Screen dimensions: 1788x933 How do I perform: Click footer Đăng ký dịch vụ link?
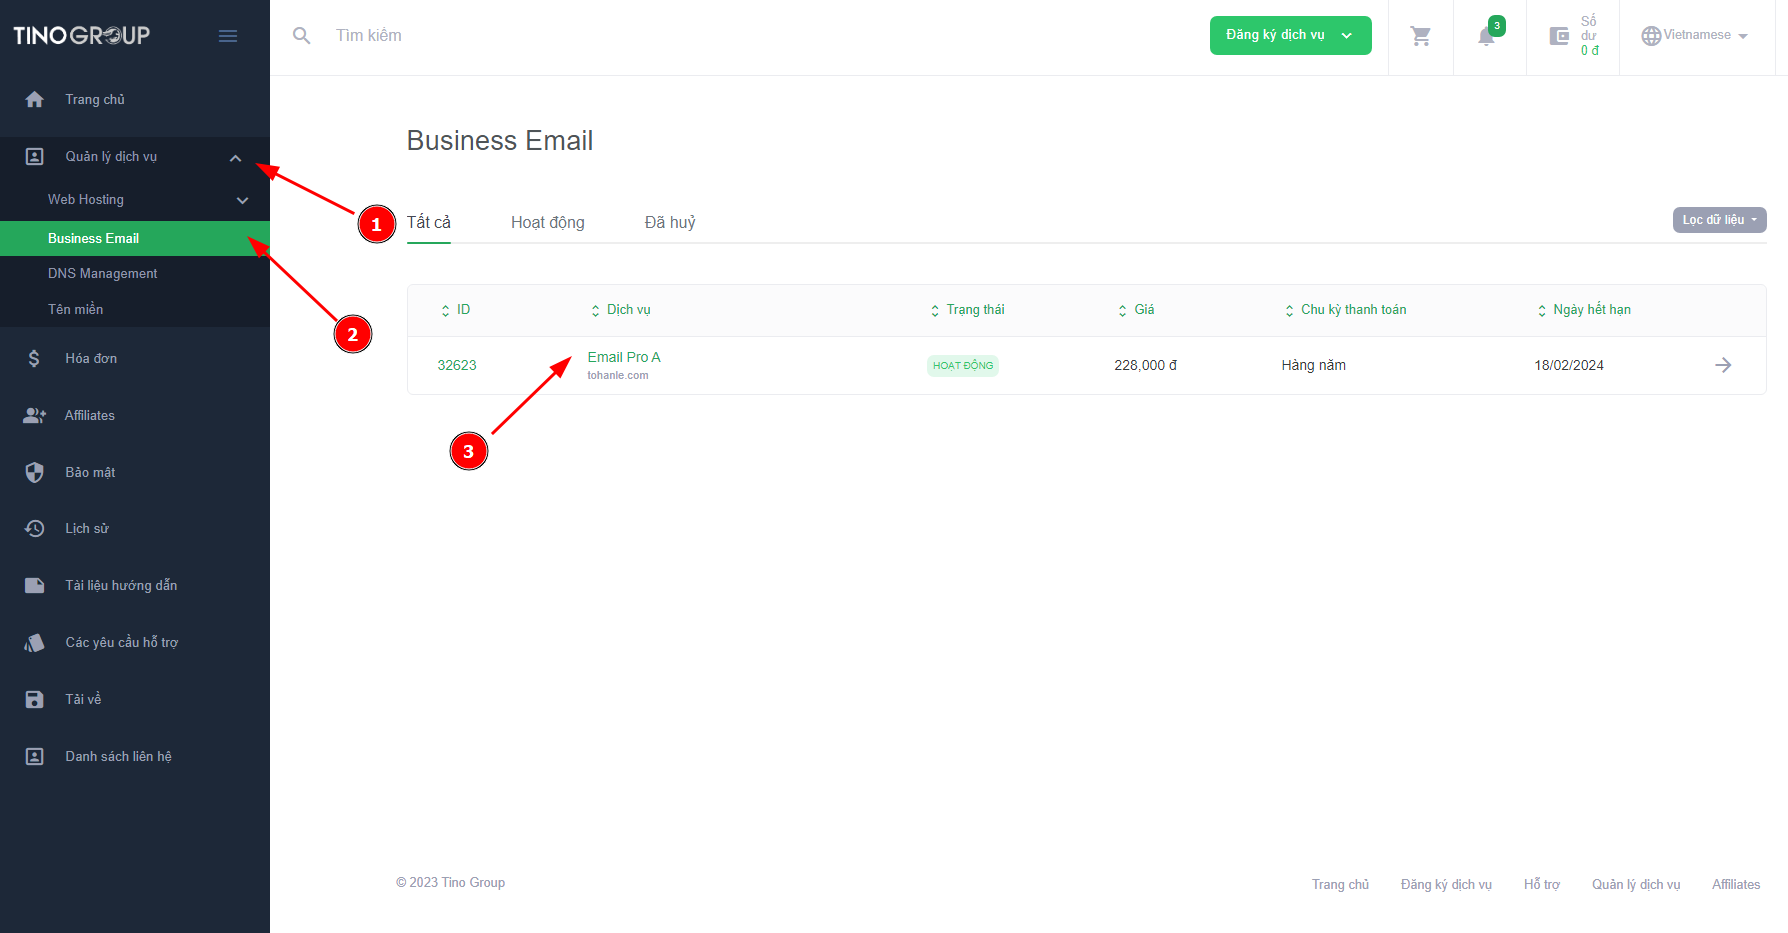coord(1446,885)
